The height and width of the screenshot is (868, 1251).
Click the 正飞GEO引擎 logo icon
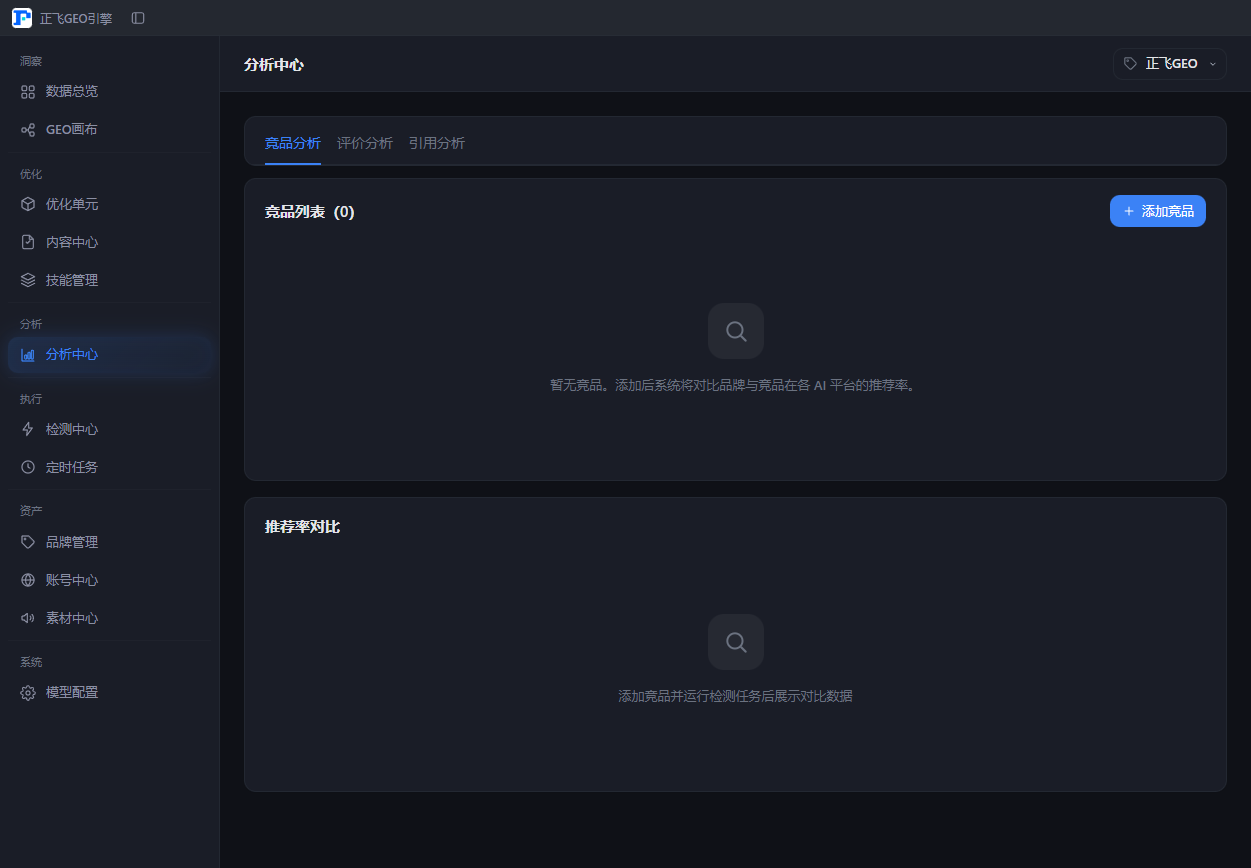pos(22,18)
